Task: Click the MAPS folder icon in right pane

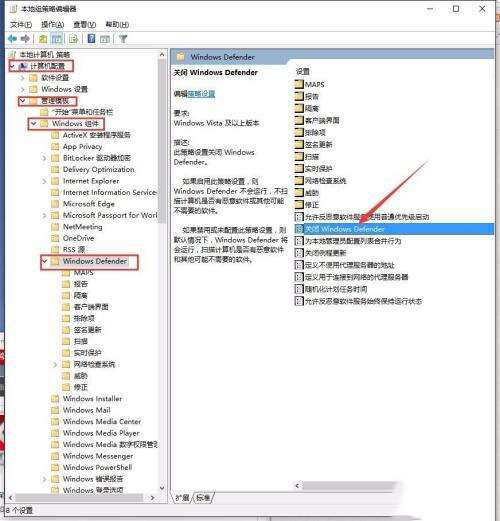Action: coord(299,84)
